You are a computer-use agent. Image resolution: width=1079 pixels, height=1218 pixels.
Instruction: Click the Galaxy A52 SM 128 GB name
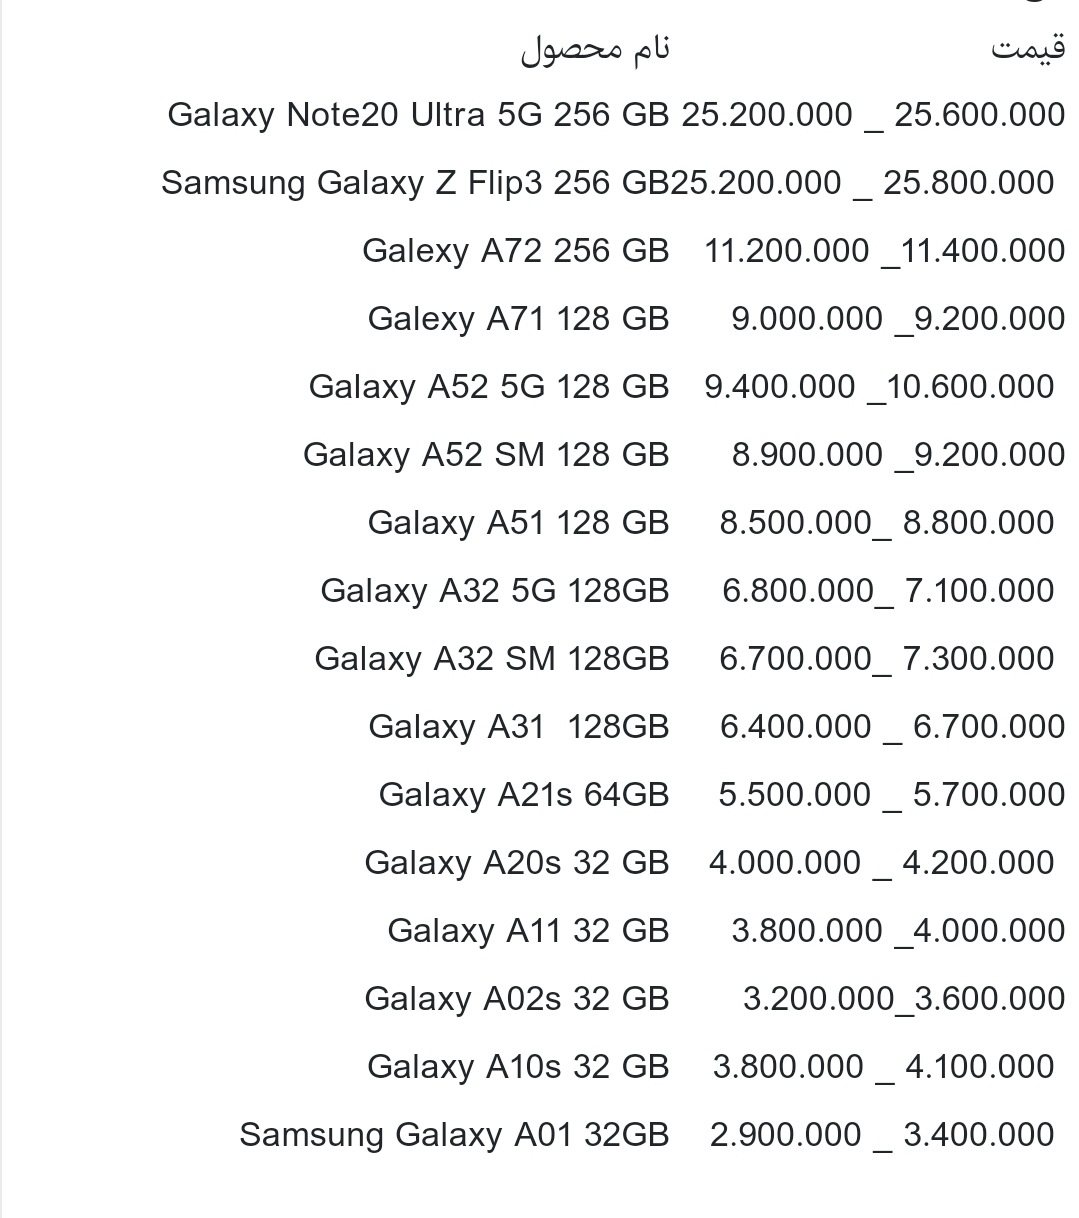pyautogui.click(x=485, y=455)
